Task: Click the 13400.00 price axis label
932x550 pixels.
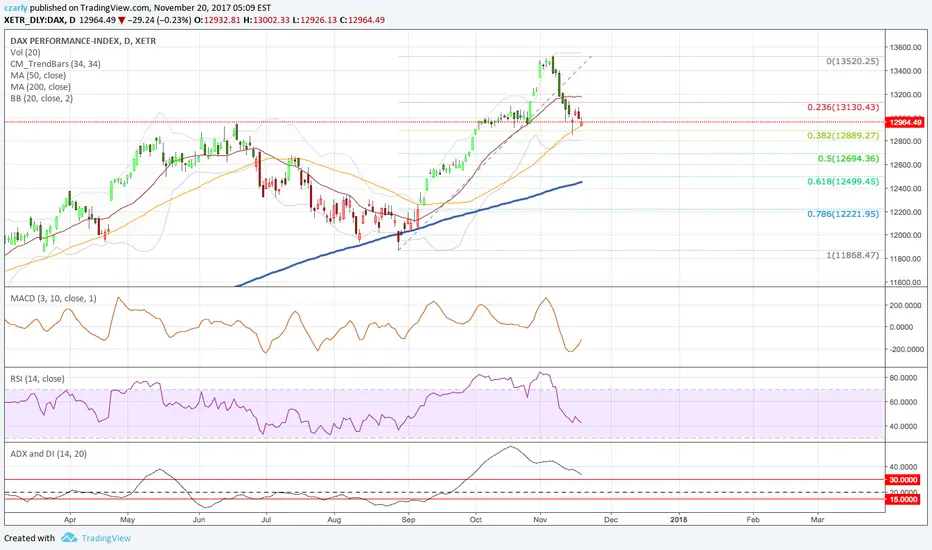Action: 905,71
